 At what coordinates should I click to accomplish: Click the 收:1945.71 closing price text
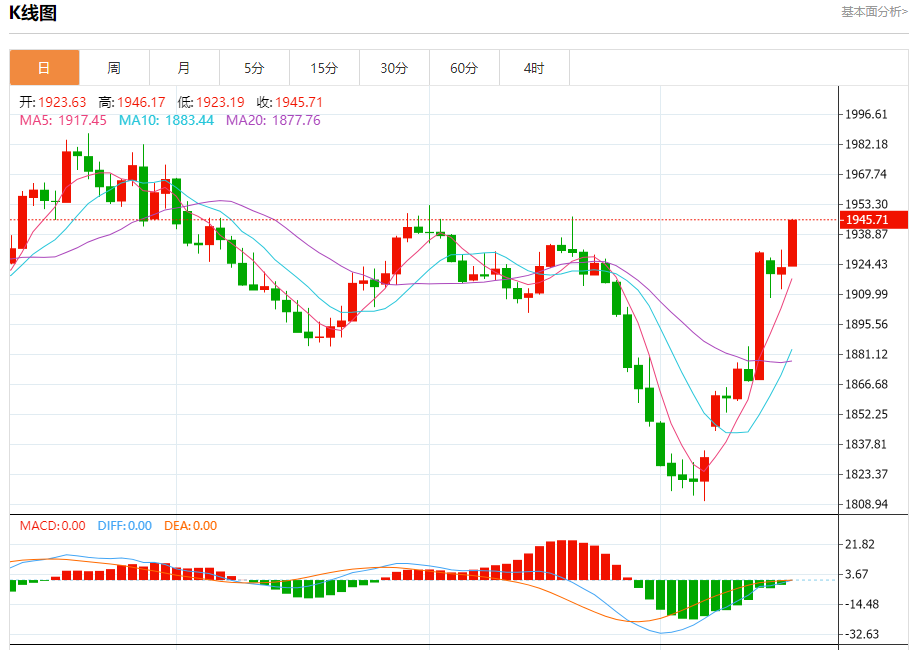coord(290,103)
